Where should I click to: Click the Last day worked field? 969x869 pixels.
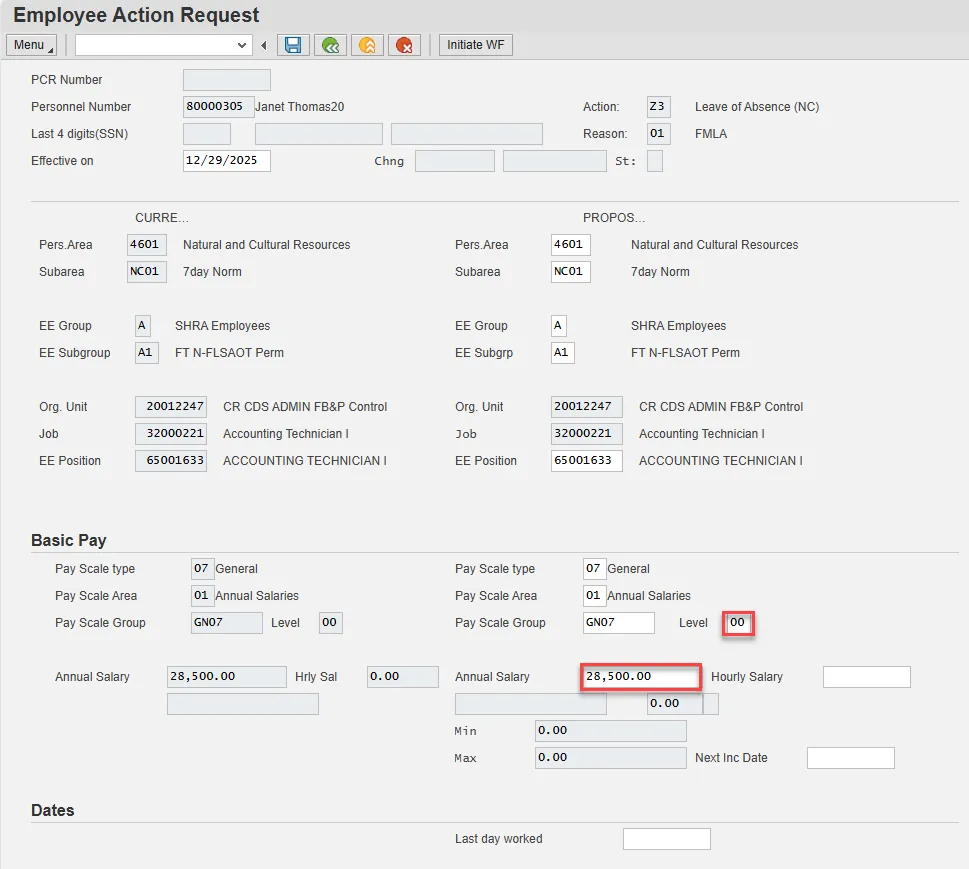tap(666, 839)
